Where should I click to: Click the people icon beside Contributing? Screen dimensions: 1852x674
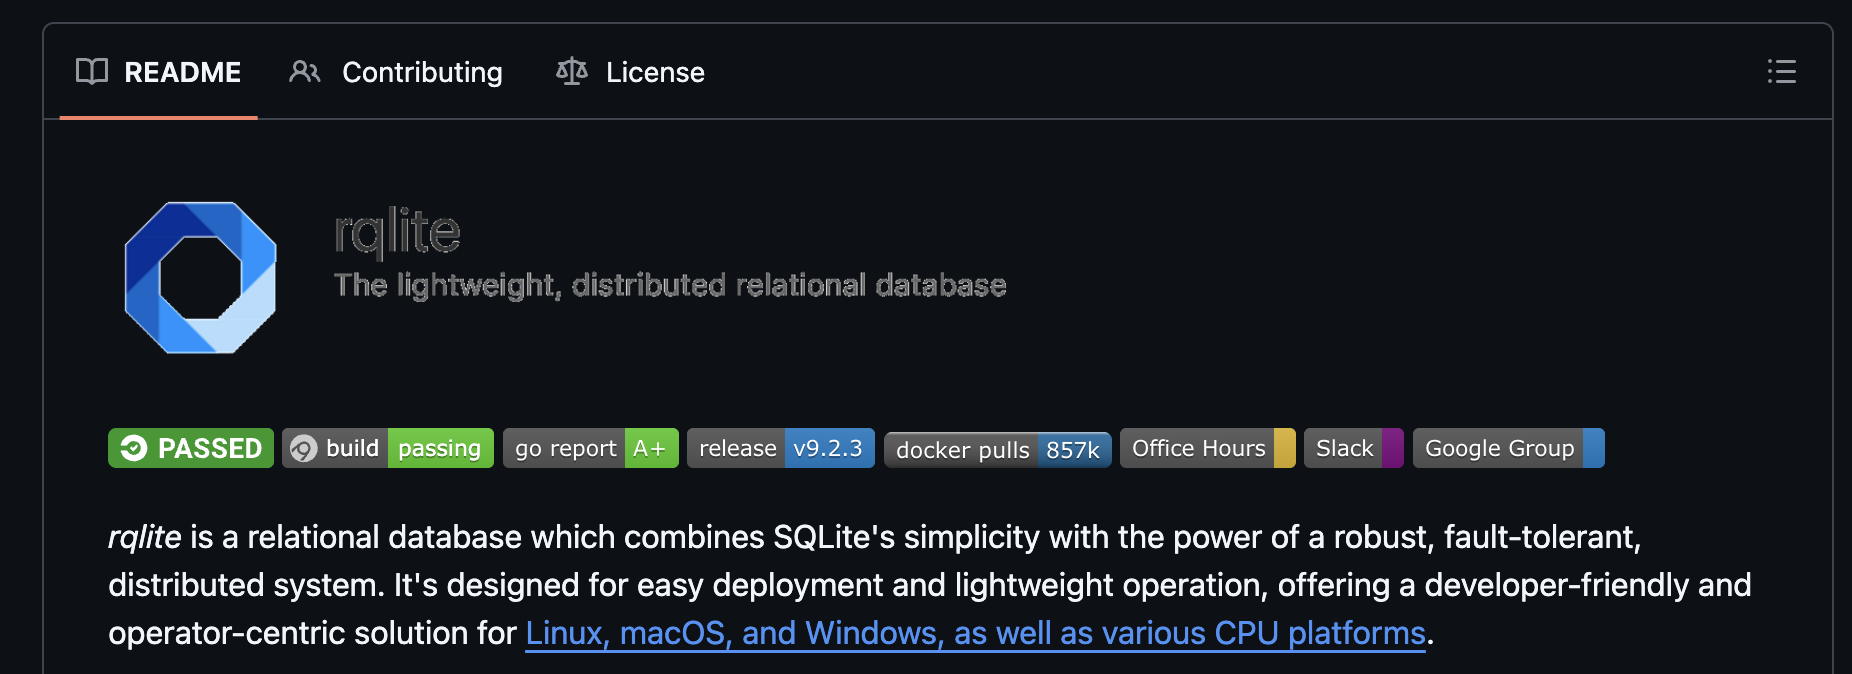[x=305, y=72]
